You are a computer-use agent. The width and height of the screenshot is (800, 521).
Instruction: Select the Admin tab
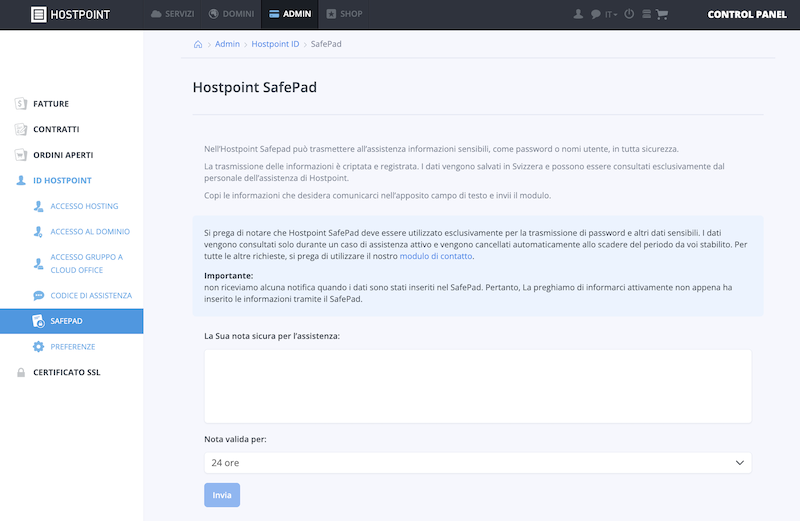click(290, 14)
